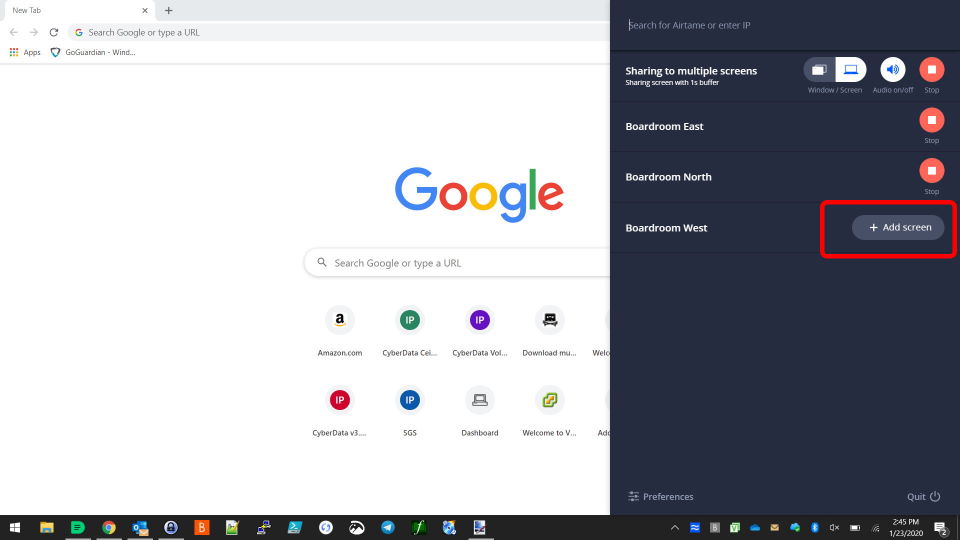Open the Download mu... shortcut tile

[x=549, y=332]
